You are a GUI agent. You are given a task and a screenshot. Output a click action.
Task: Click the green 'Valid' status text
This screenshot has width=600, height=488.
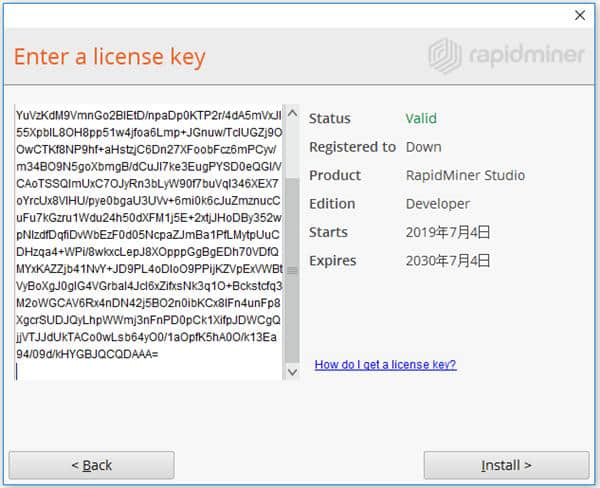(x=421, y=119)
